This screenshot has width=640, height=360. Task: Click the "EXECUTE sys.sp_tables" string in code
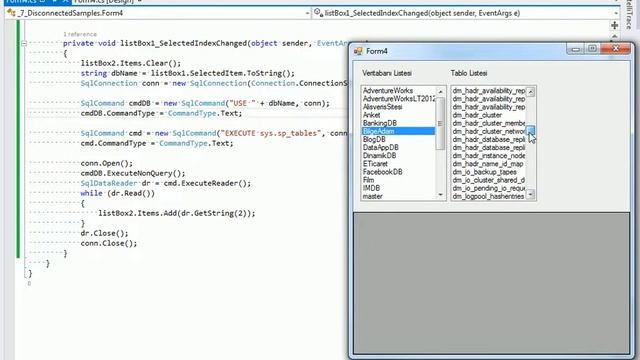click(270, 133)
